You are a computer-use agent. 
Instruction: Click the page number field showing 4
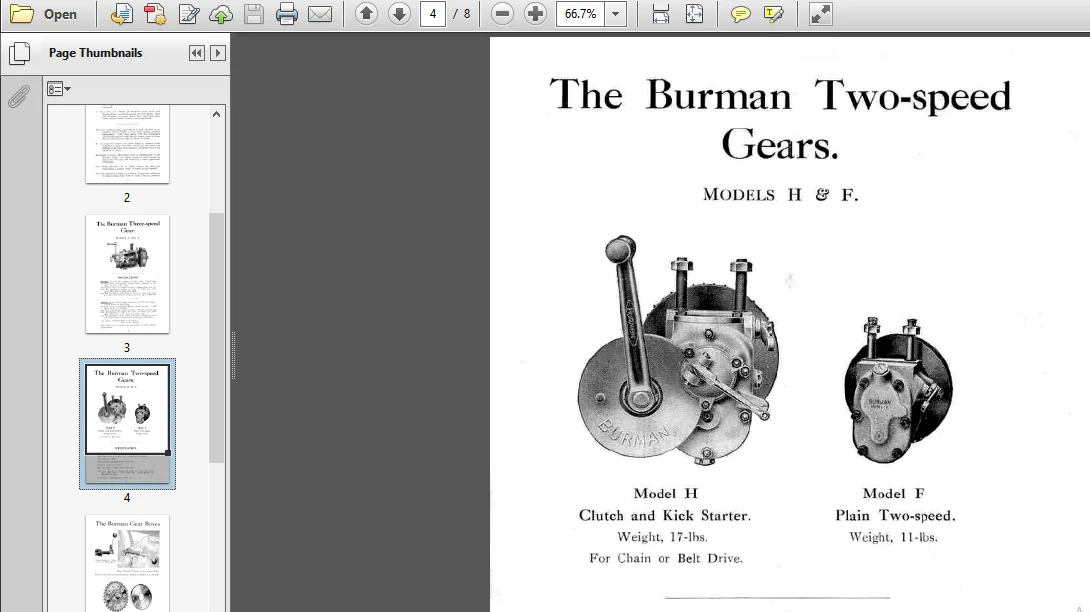click(x=432, y=14)
